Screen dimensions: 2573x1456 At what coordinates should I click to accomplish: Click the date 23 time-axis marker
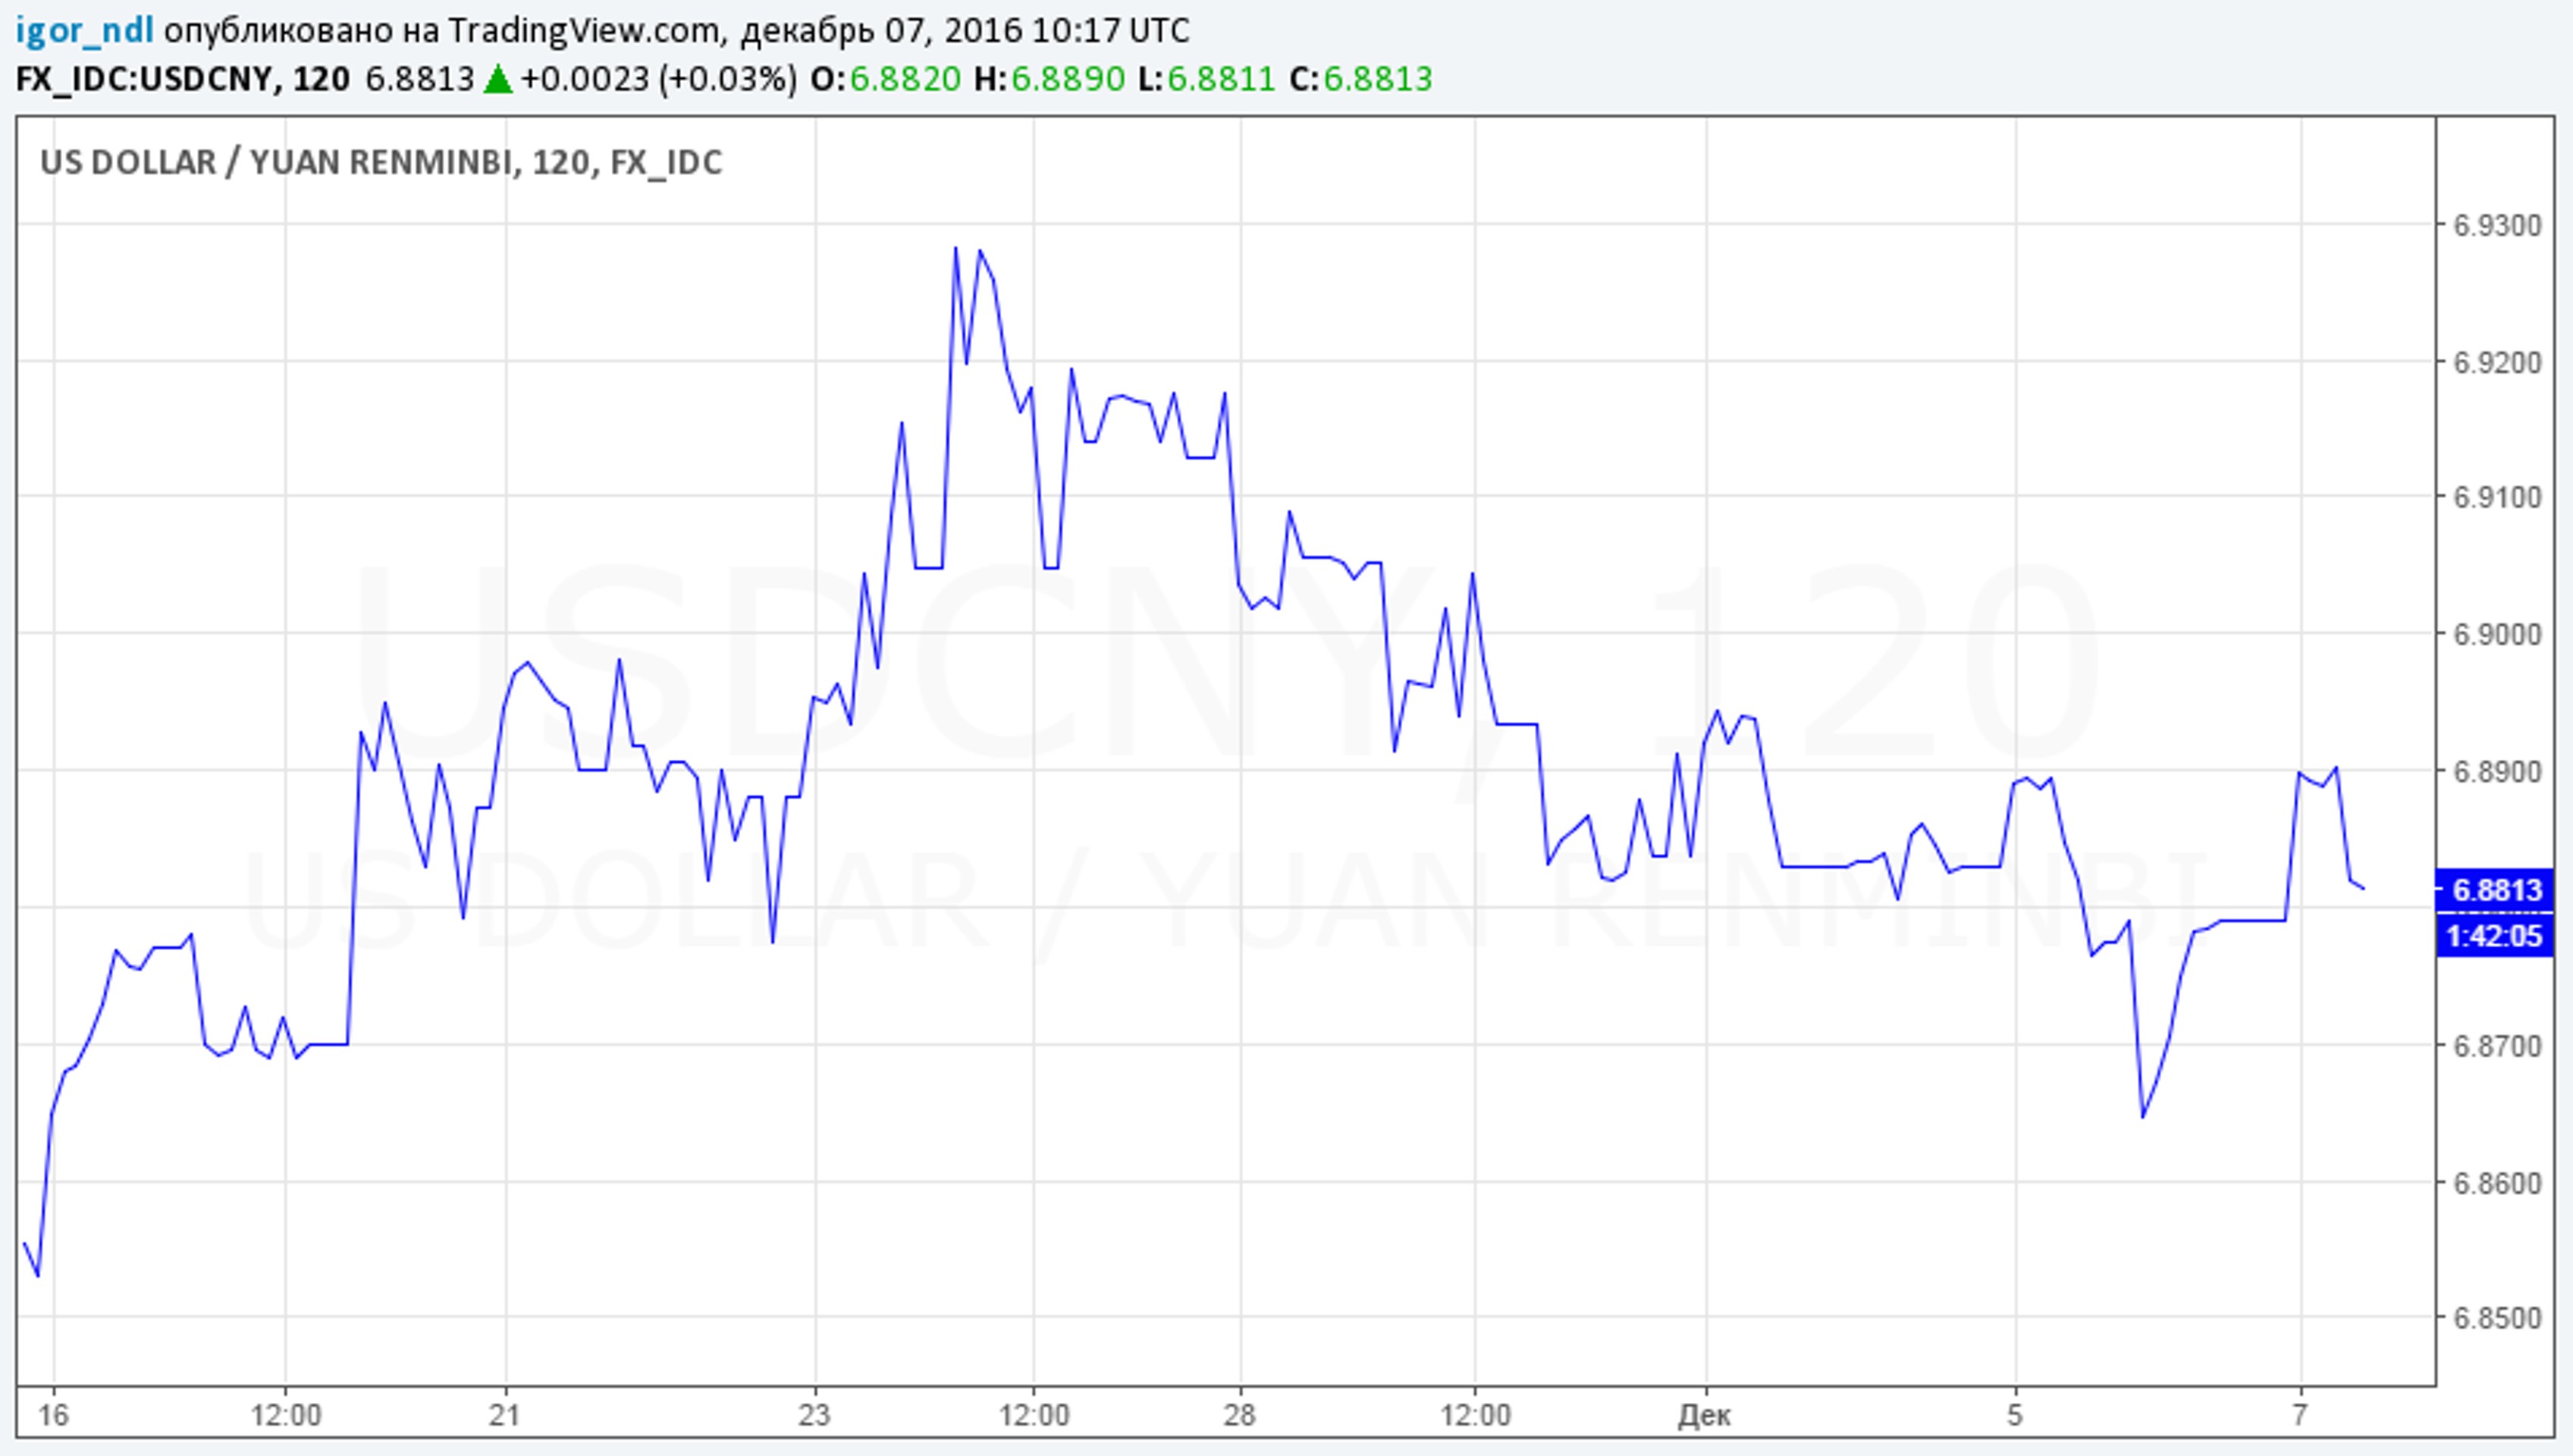click(x=815, y=1416)
